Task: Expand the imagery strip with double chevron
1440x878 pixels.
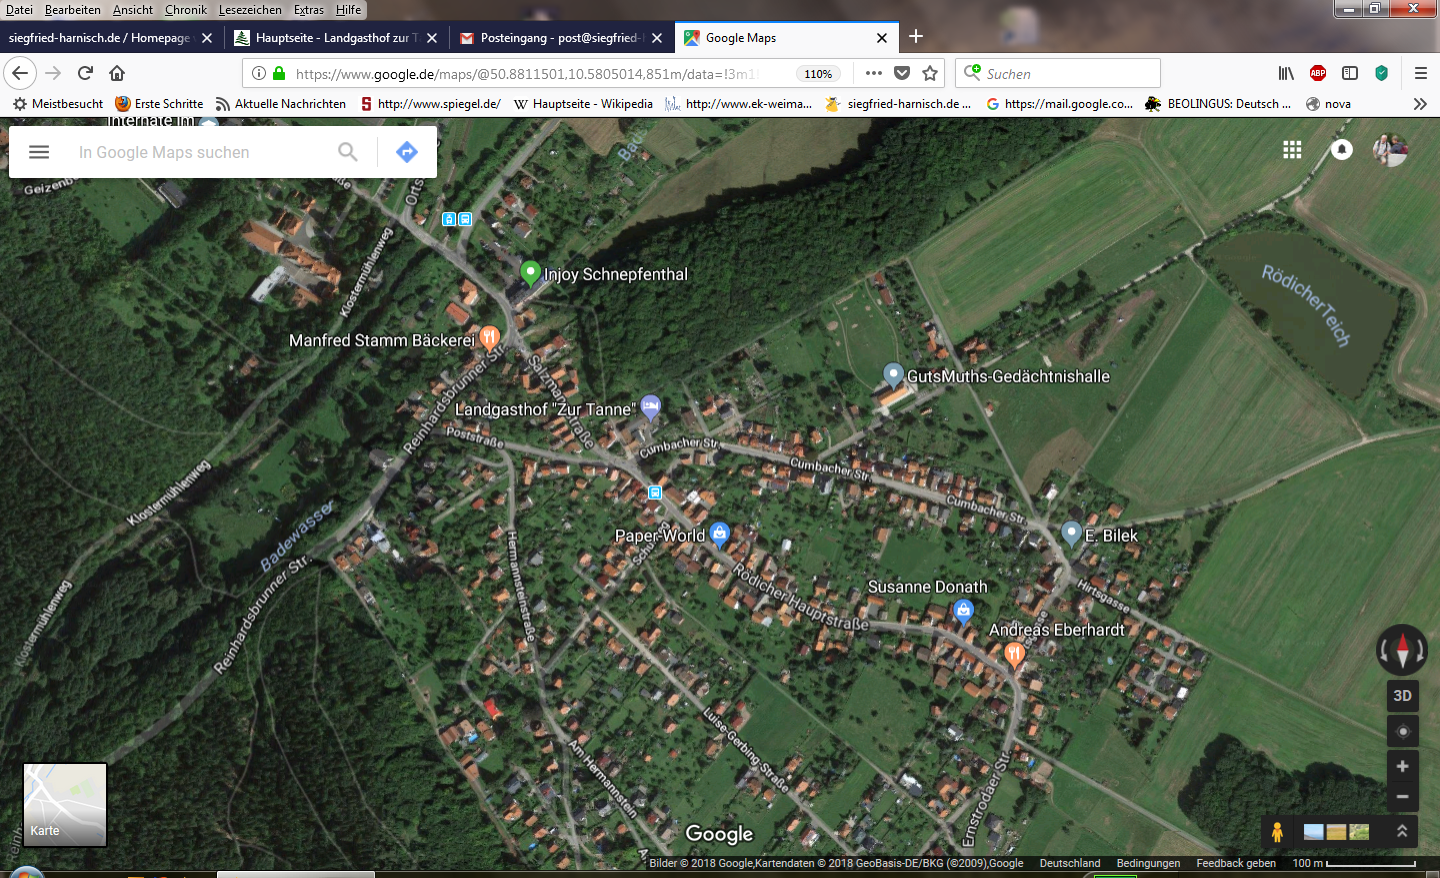Action: coord(1402,831)
